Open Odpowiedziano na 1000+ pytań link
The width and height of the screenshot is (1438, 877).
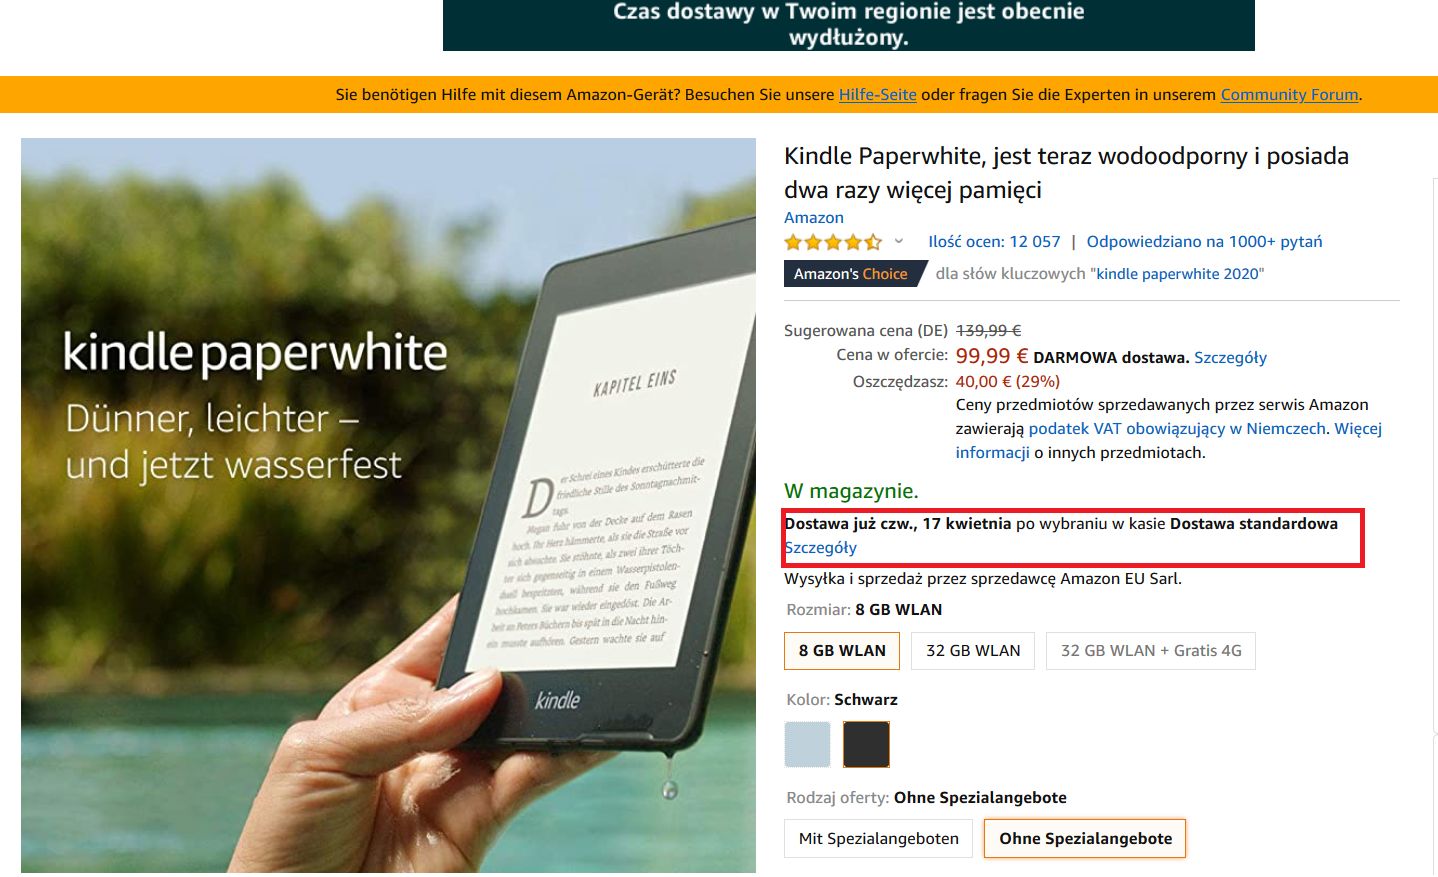click(1204, 242)
